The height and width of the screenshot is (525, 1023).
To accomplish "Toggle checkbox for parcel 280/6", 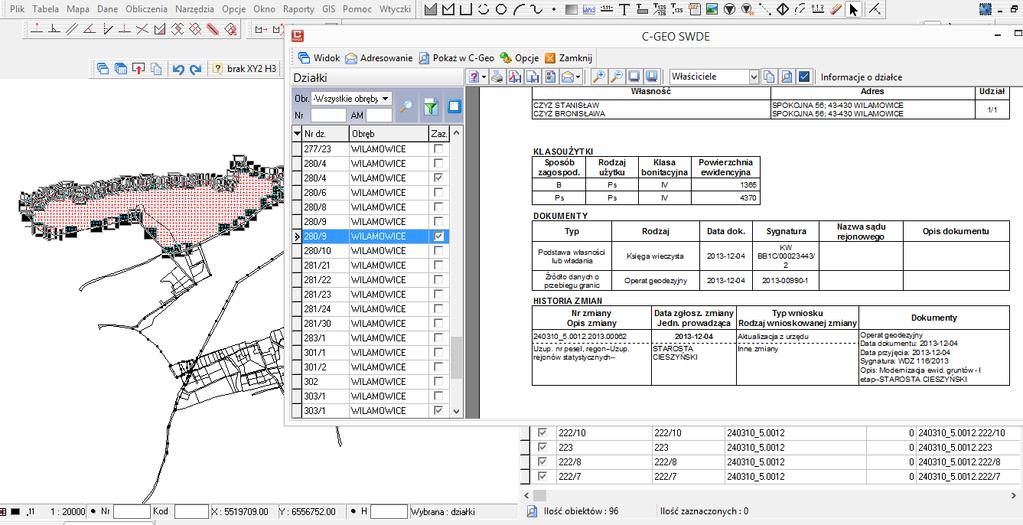I will tap(439, 192).
